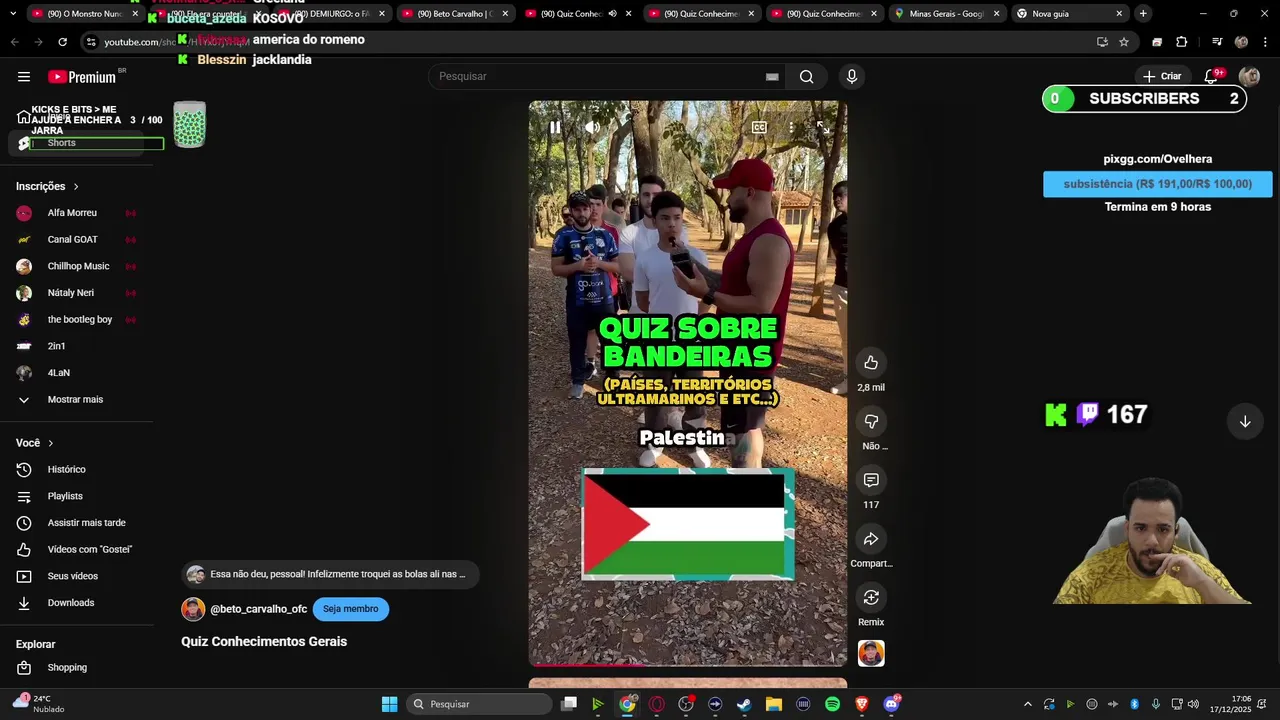Reload the page in the browser
Screen dimensions: 1280x720
click(62, 42)
